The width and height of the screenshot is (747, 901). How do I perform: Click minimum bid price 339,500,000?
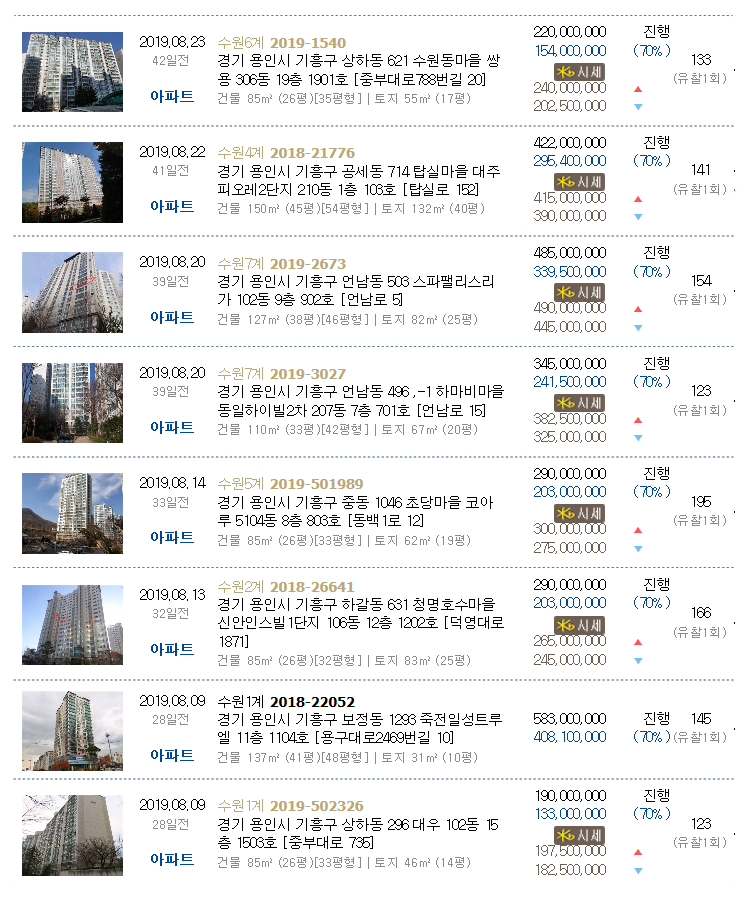pos(569,272)
